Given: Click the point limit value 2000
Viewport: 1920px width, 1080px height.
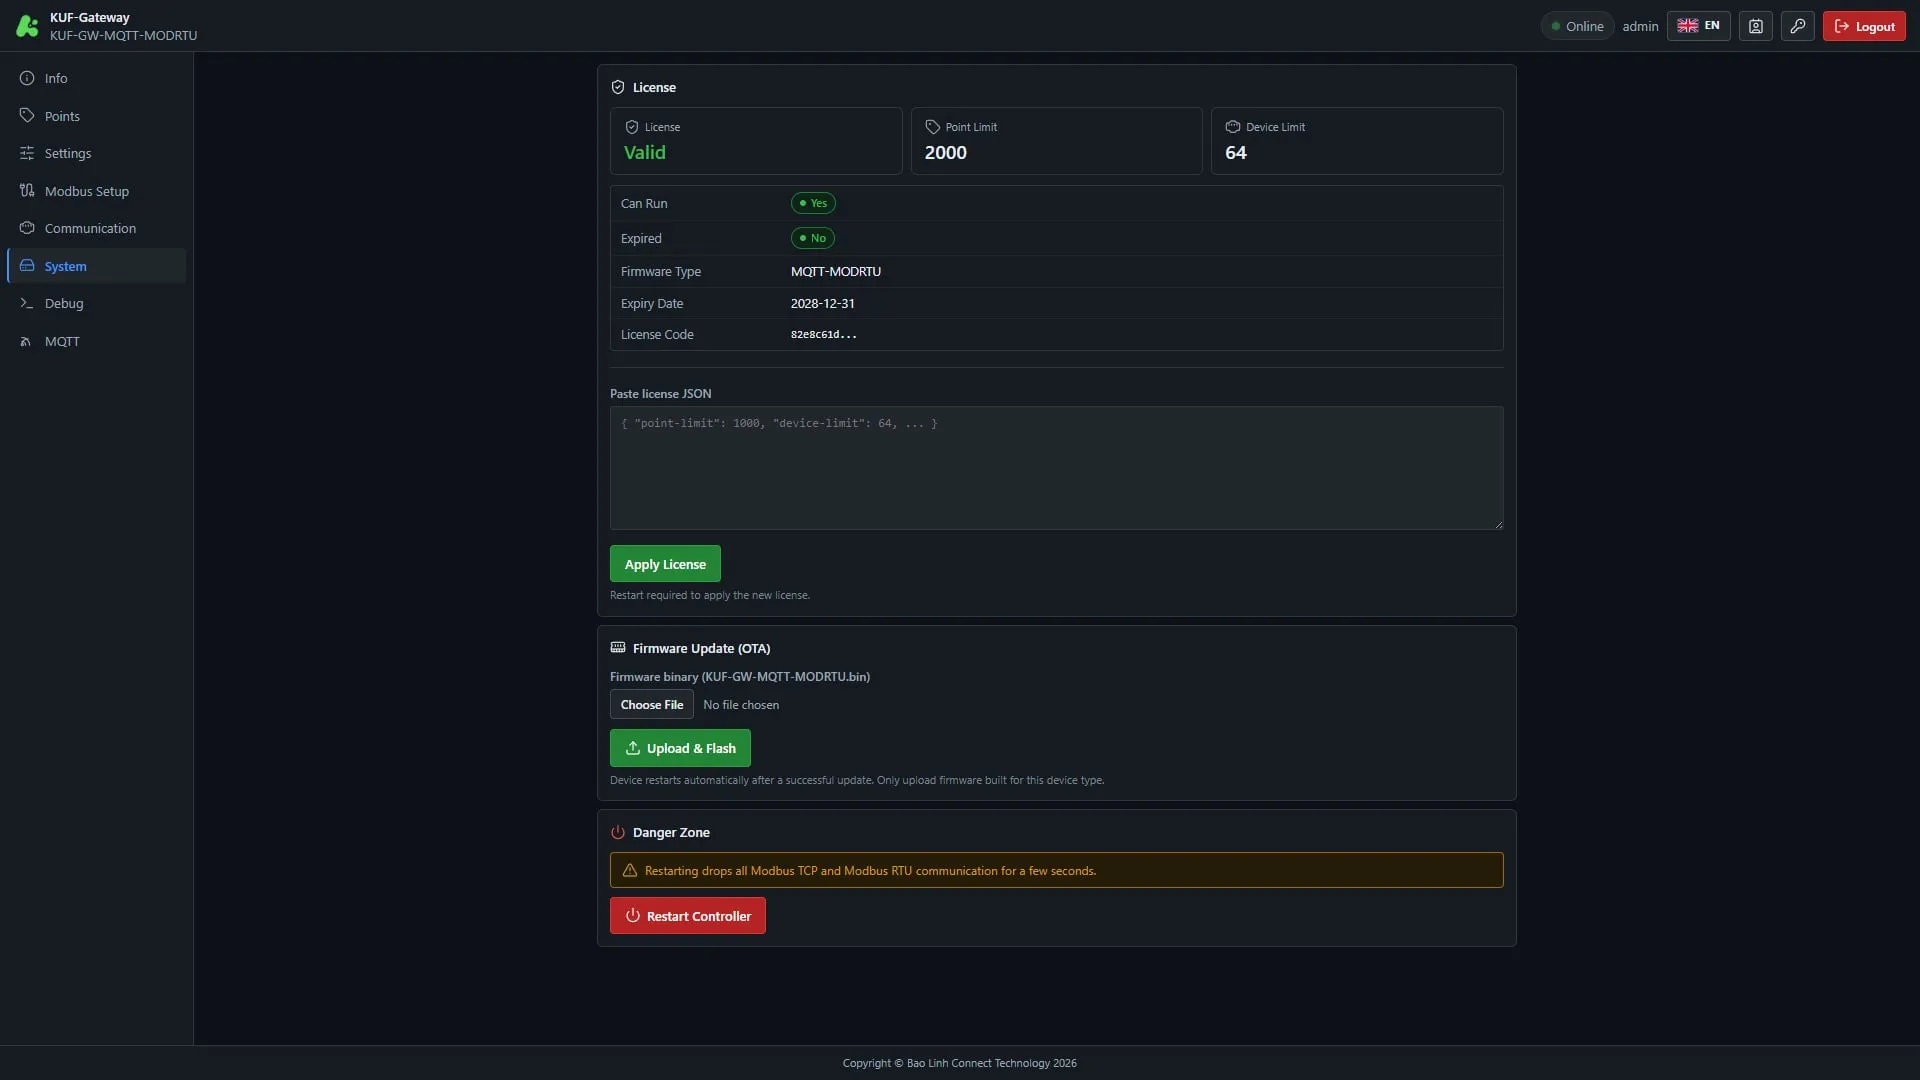Looking at the screenshot, I should 946,152.
